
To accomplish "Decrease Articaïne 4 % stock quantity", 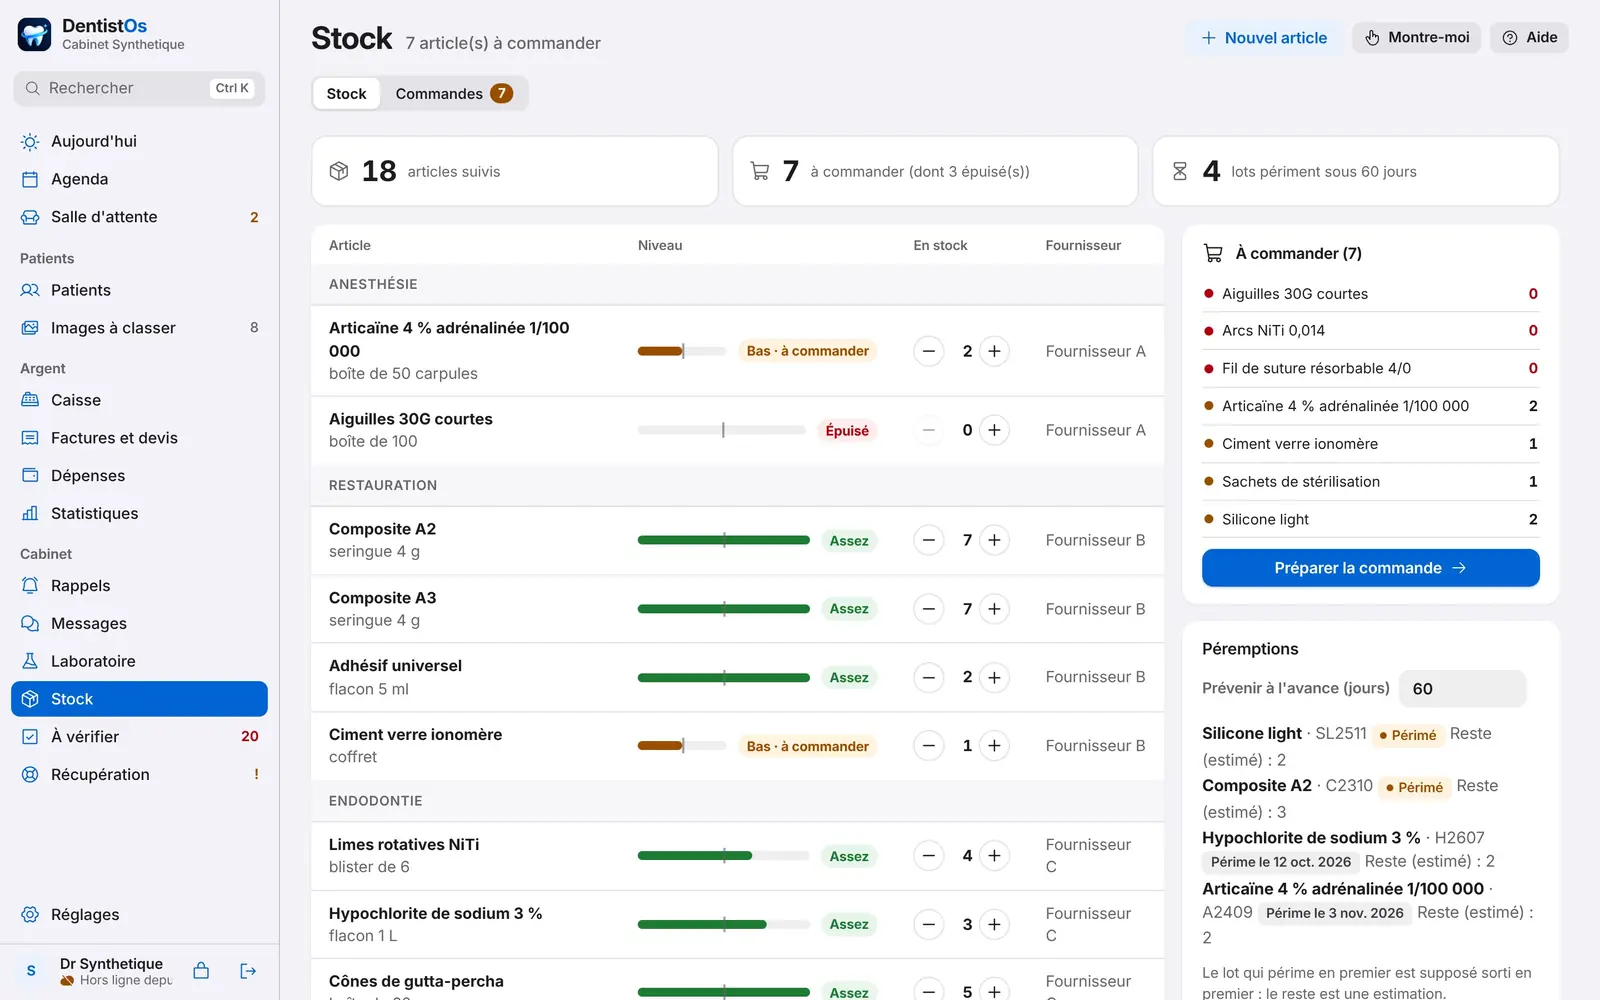I will (928, 351).
